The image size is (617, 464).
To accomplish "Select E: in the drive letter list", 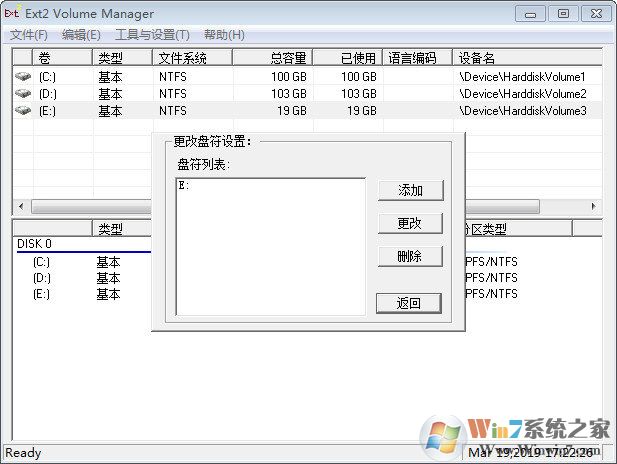I will 184,185.
